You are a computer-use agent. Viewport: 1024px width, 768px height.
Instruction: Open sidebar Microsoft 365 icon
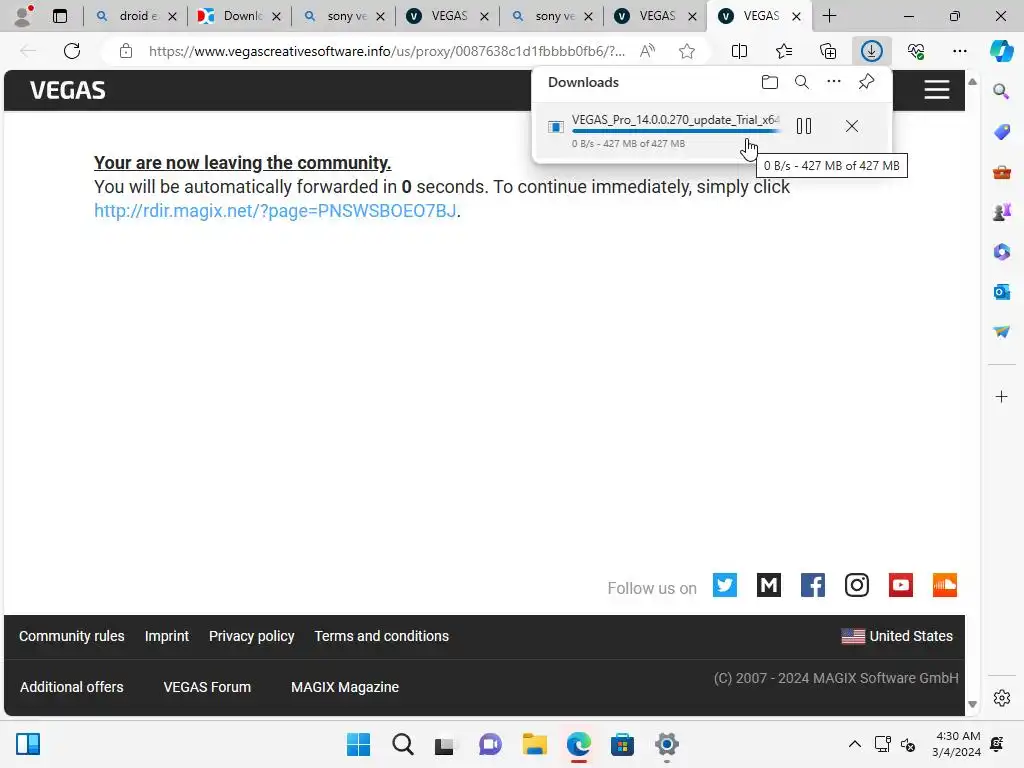(1001, 251)
